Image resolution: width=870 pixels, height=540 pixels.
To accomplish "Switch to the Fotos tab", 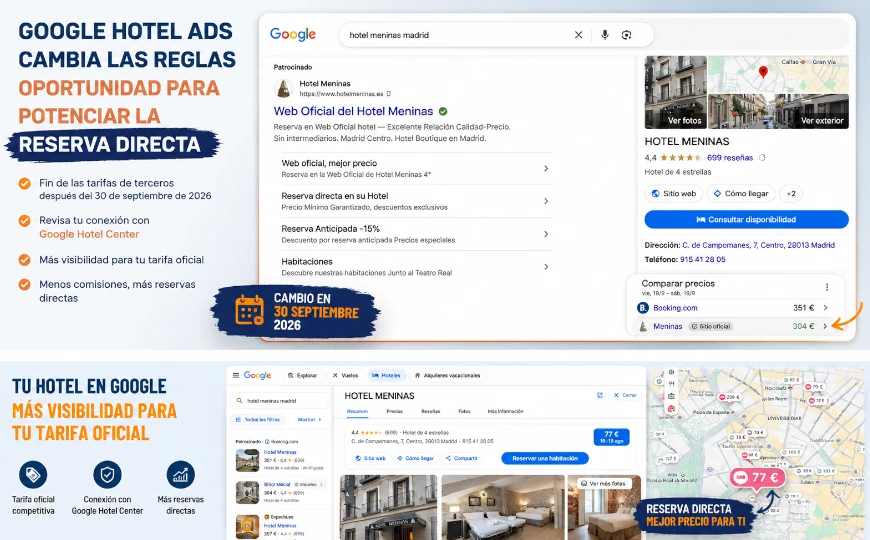I will [464, 411].
